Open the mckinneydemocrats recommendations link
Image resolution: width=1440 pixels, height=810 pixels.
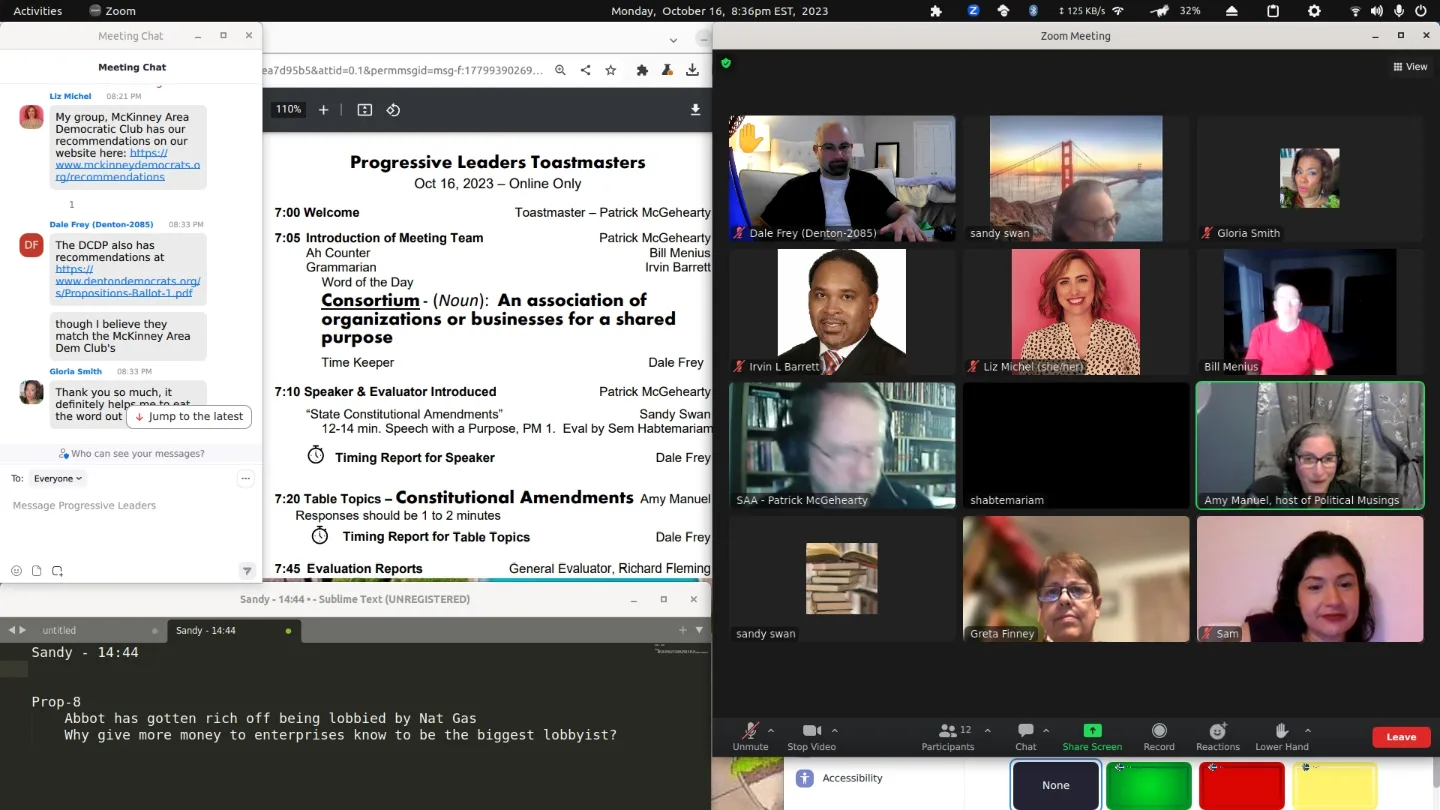coord(127,165)
